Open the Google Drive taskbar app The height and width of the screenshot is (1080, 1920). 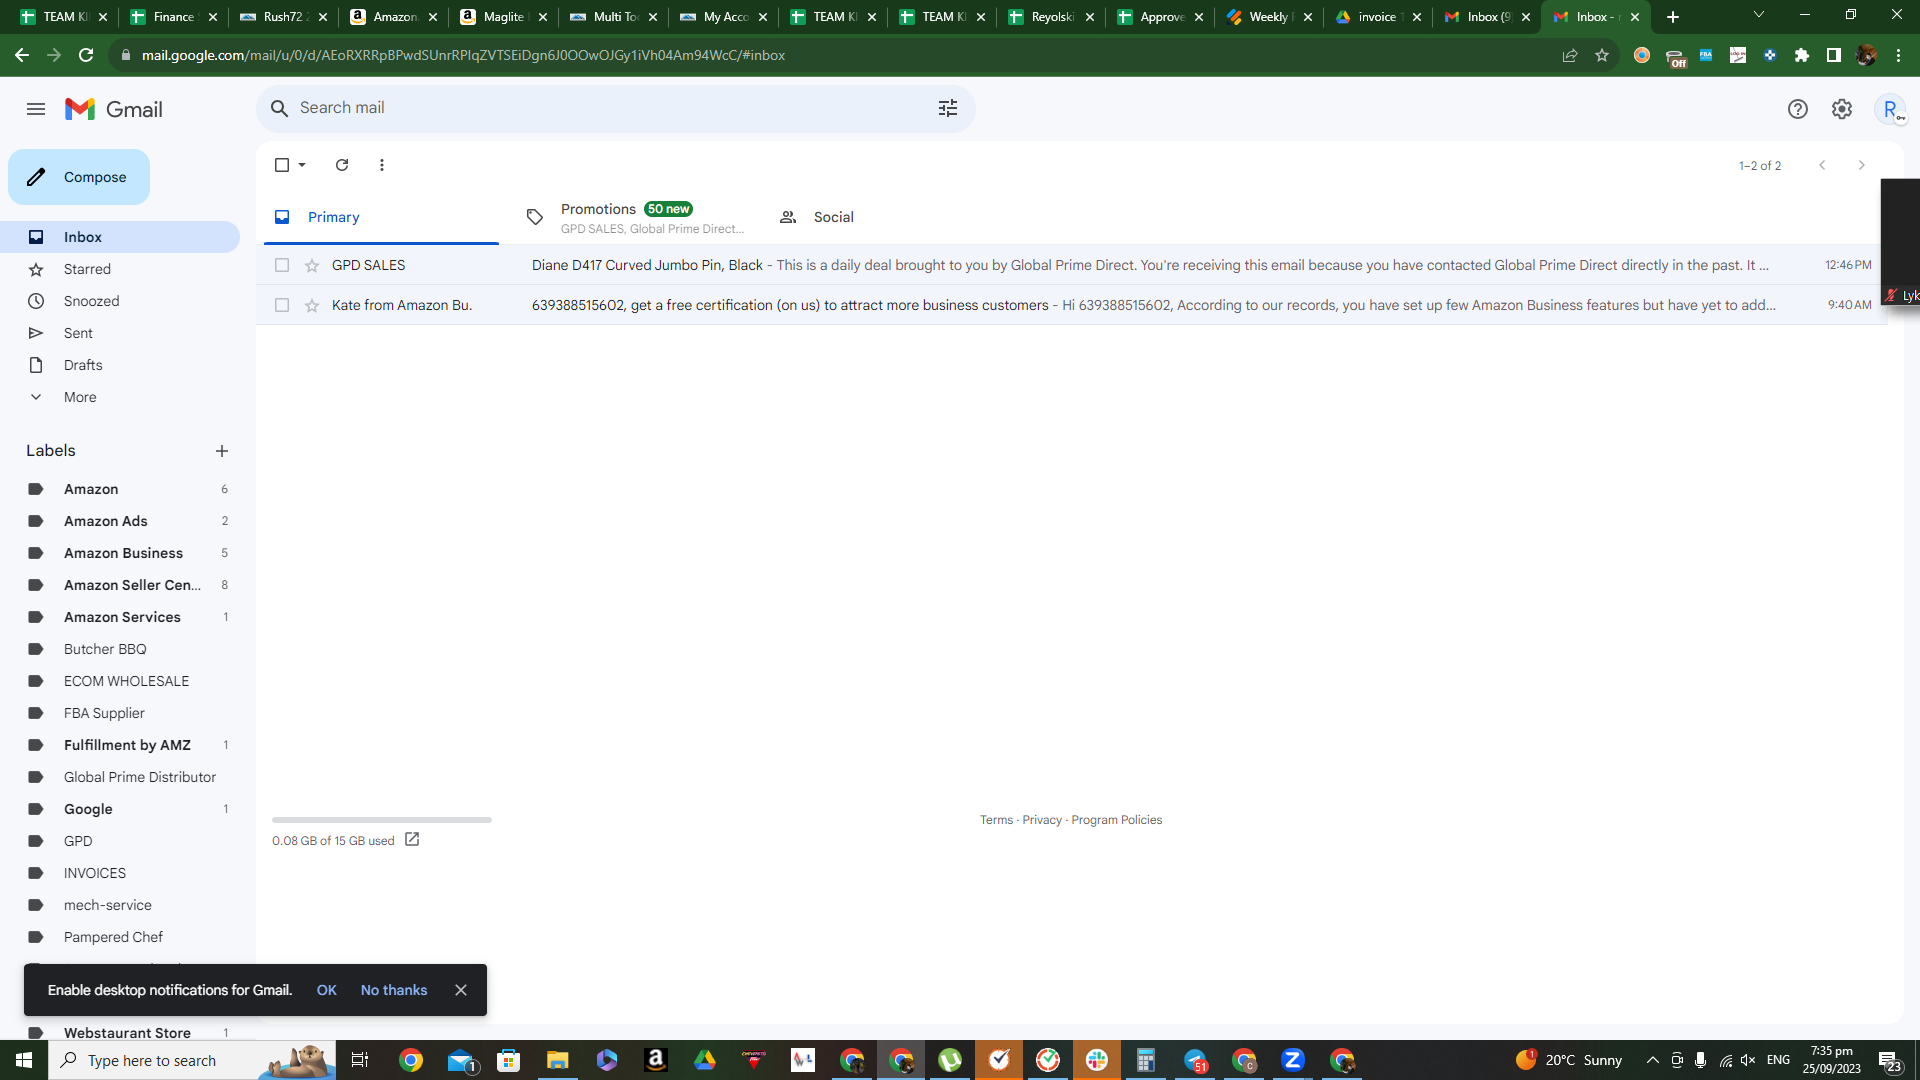[705, 1060]
